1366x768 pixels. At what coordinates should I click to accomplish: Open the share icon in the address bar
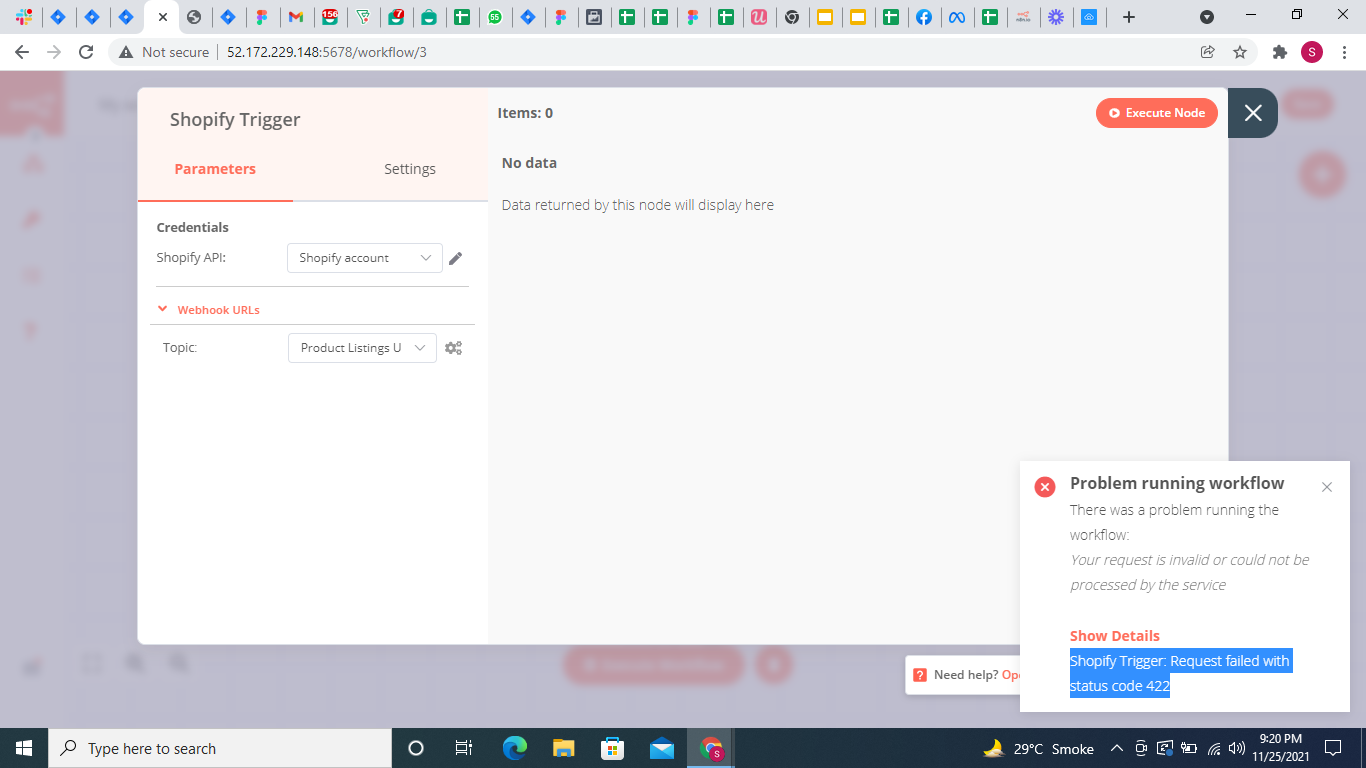[1208, 52]
